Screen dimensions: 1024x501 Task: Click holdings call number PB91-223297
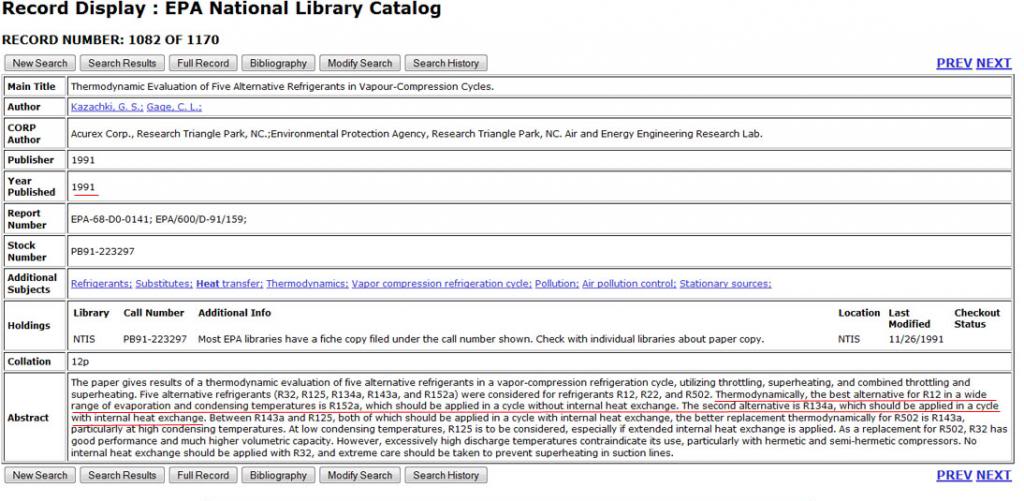pyautogui.click(x=155, y=339)
